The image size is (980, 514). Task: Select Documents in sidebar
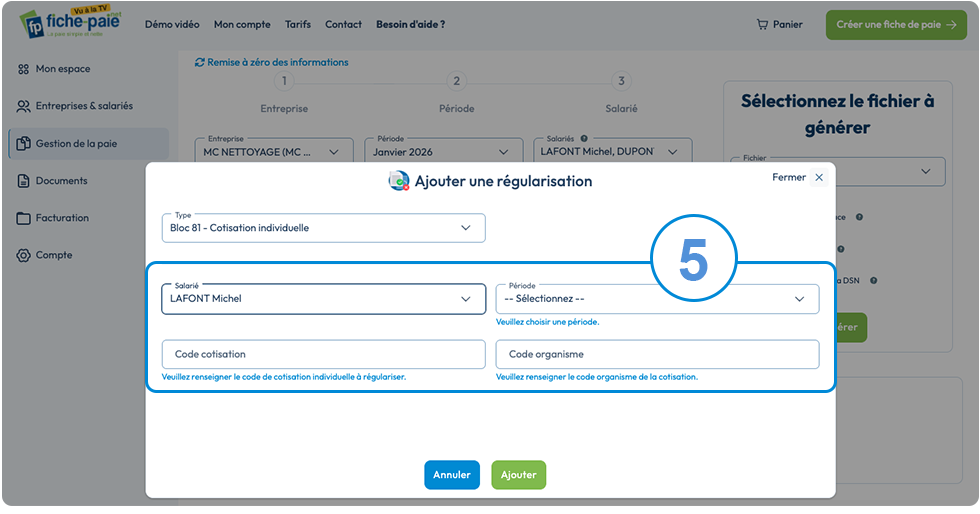coord(62,181)
